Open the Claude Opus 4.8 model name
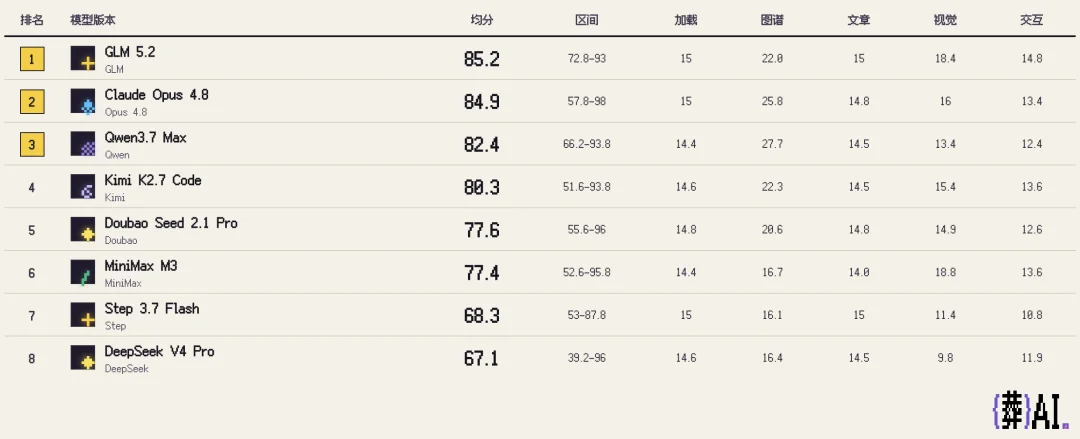This screenshot has height=439, width=1080. click(x=156, y=95)
